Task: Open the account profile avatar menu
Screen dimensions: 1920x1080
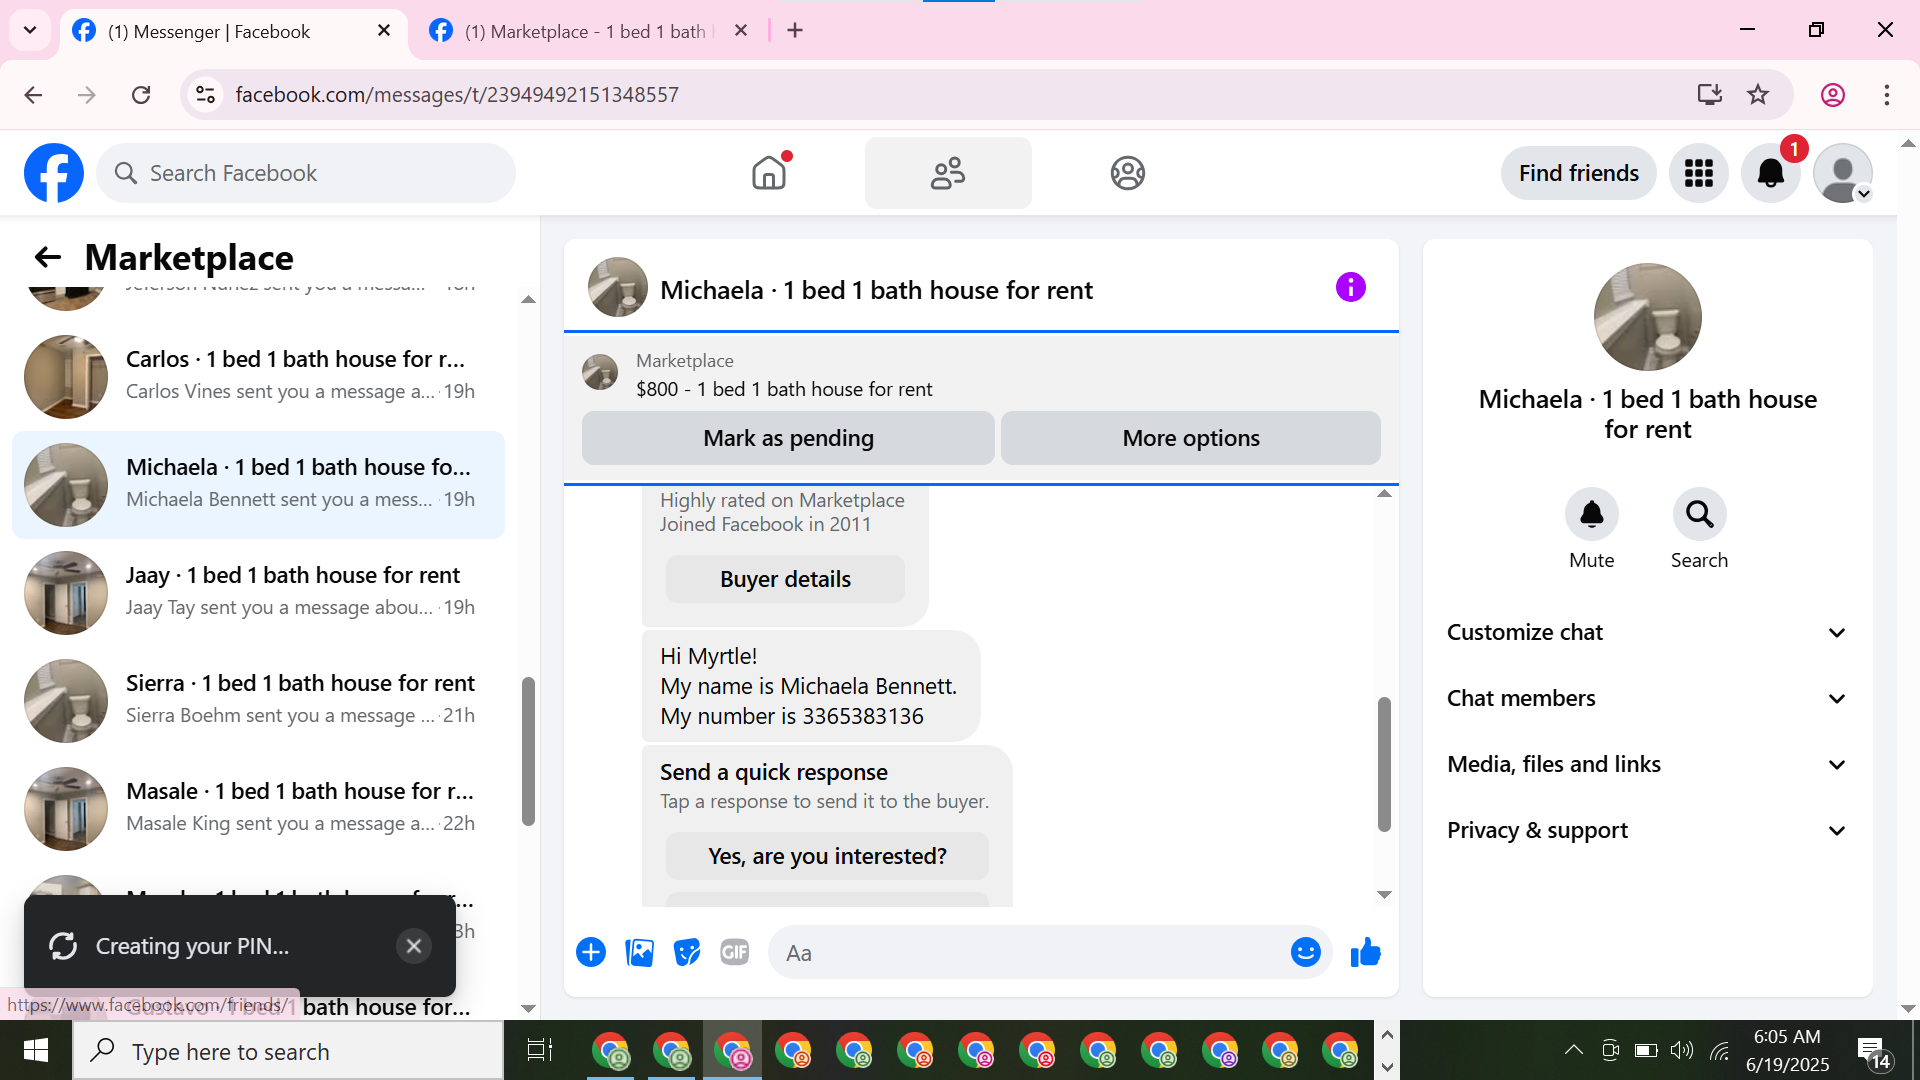Action: coord(1843,173)
